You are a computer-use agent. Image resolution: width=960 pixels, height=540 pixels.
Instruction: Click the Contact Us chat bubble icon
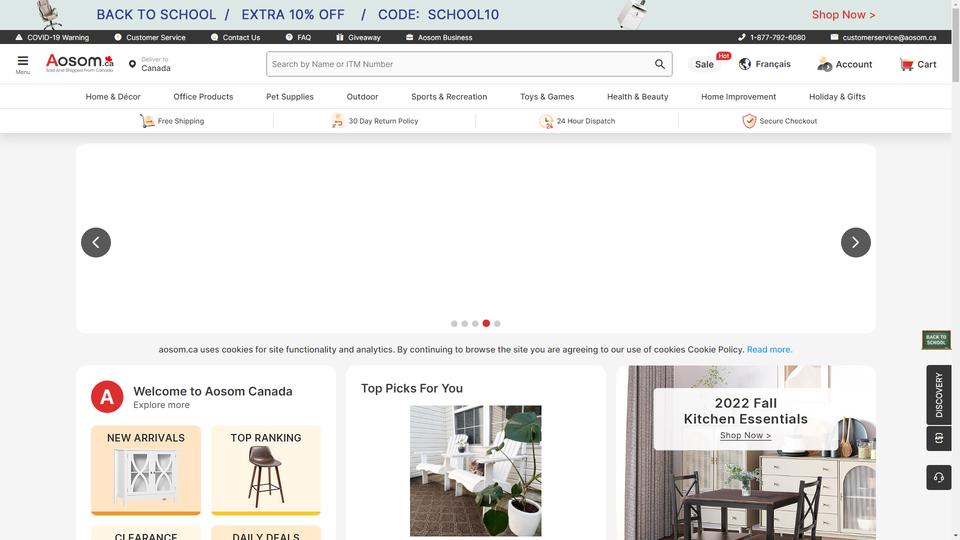(x=214, y=37)
